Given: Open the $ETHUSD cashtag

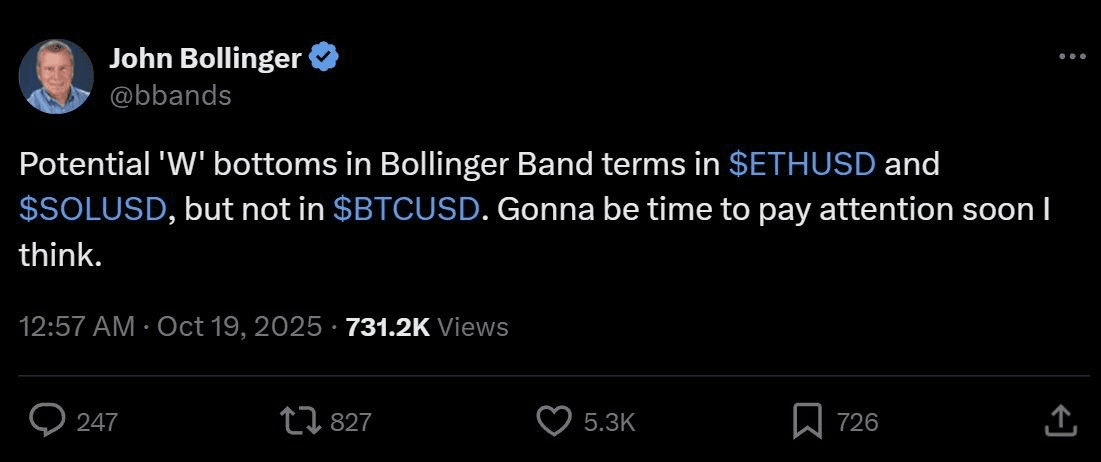Looking at the screenshot, I should [803, 164].
